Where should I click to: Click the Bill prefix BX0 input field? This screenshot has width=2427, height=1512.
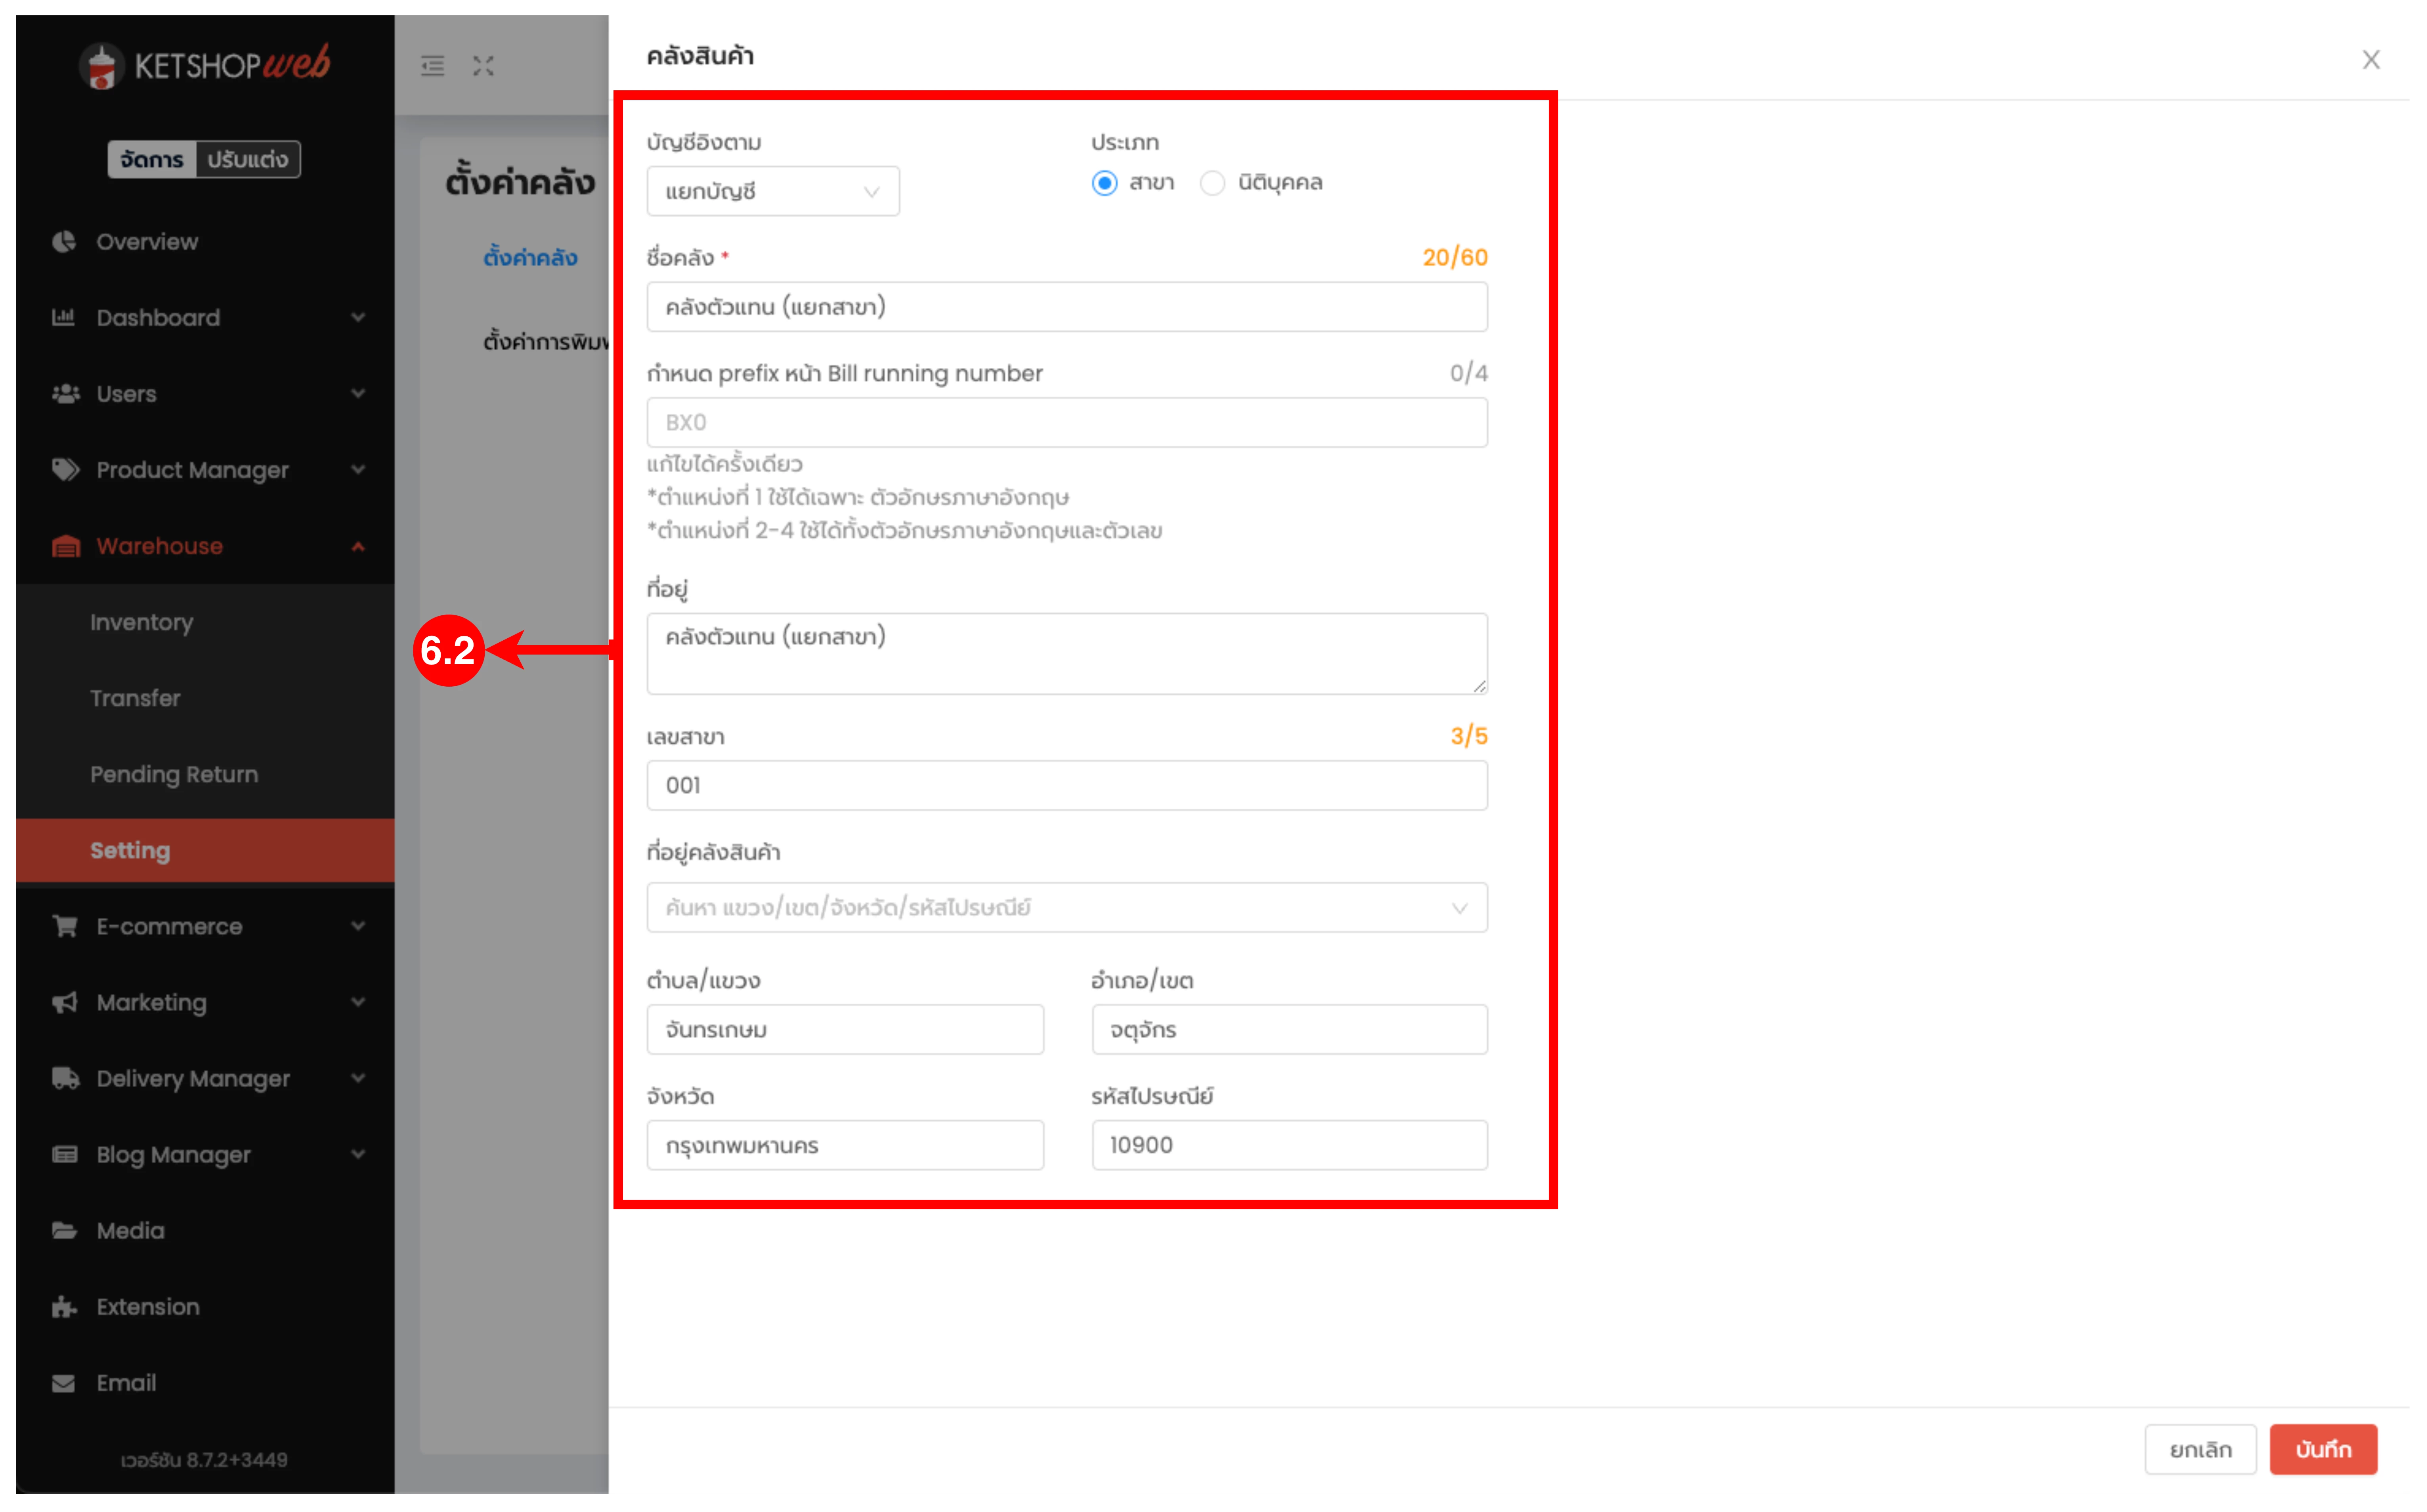[x=1066, y=422]
